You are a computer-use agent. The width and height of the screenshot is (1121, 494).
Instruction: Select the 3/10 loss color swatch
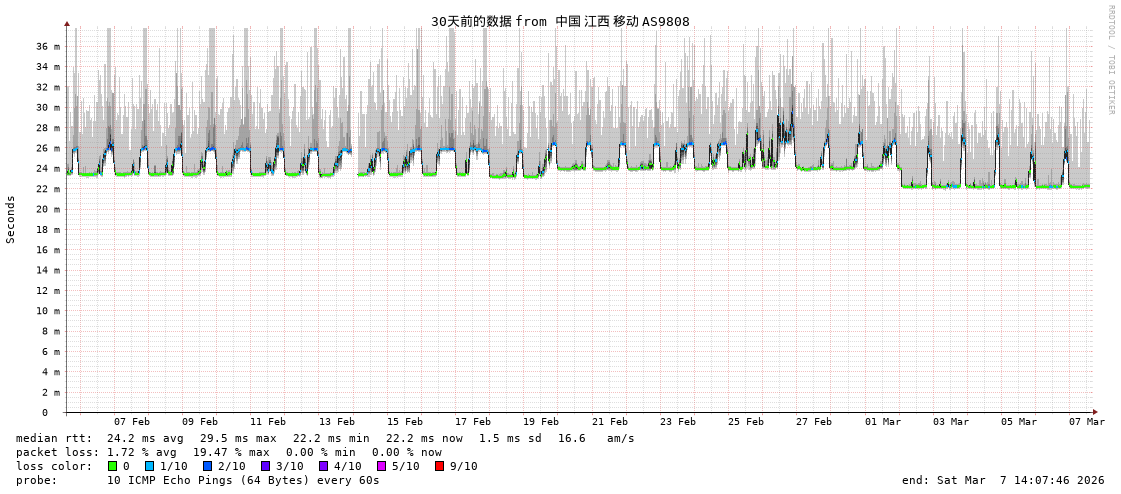pos(266,466)
